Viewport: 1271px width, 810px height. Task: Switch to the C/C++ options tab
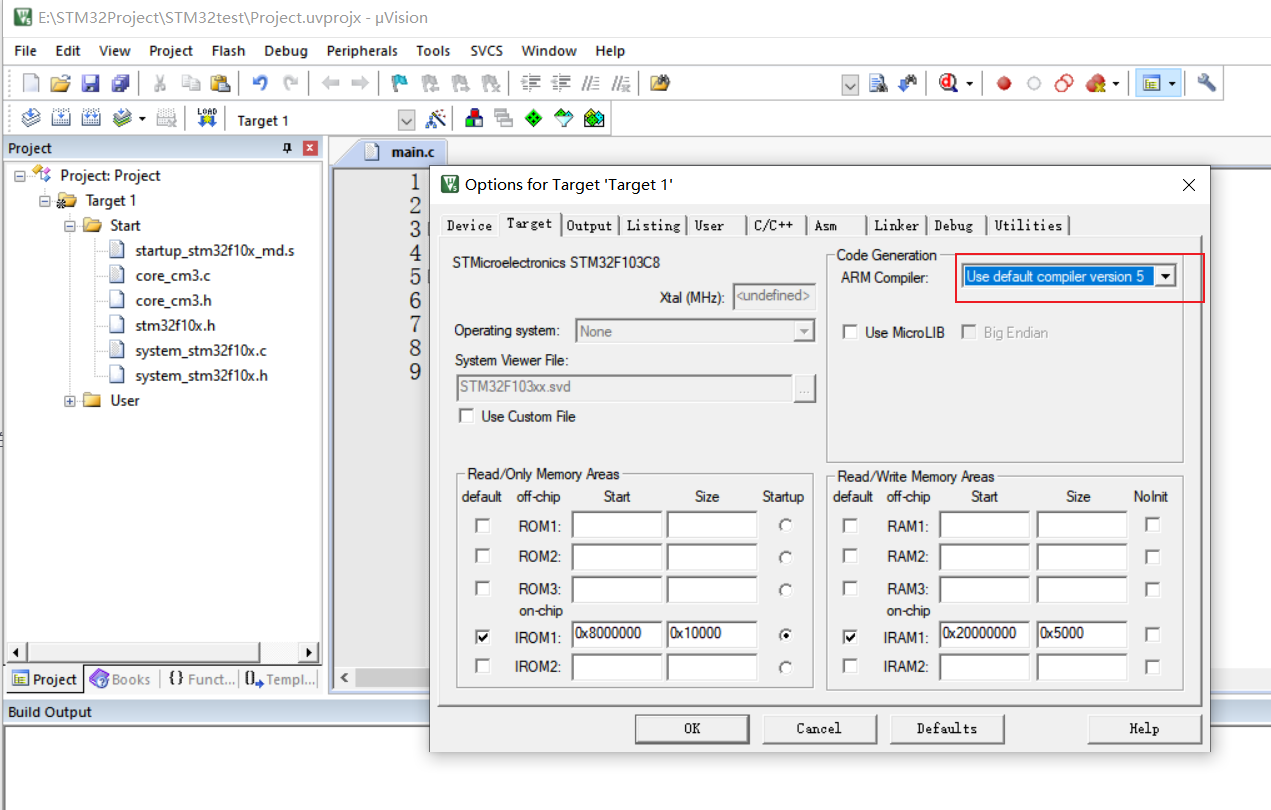pyautogui.click(x=773, y=225)
